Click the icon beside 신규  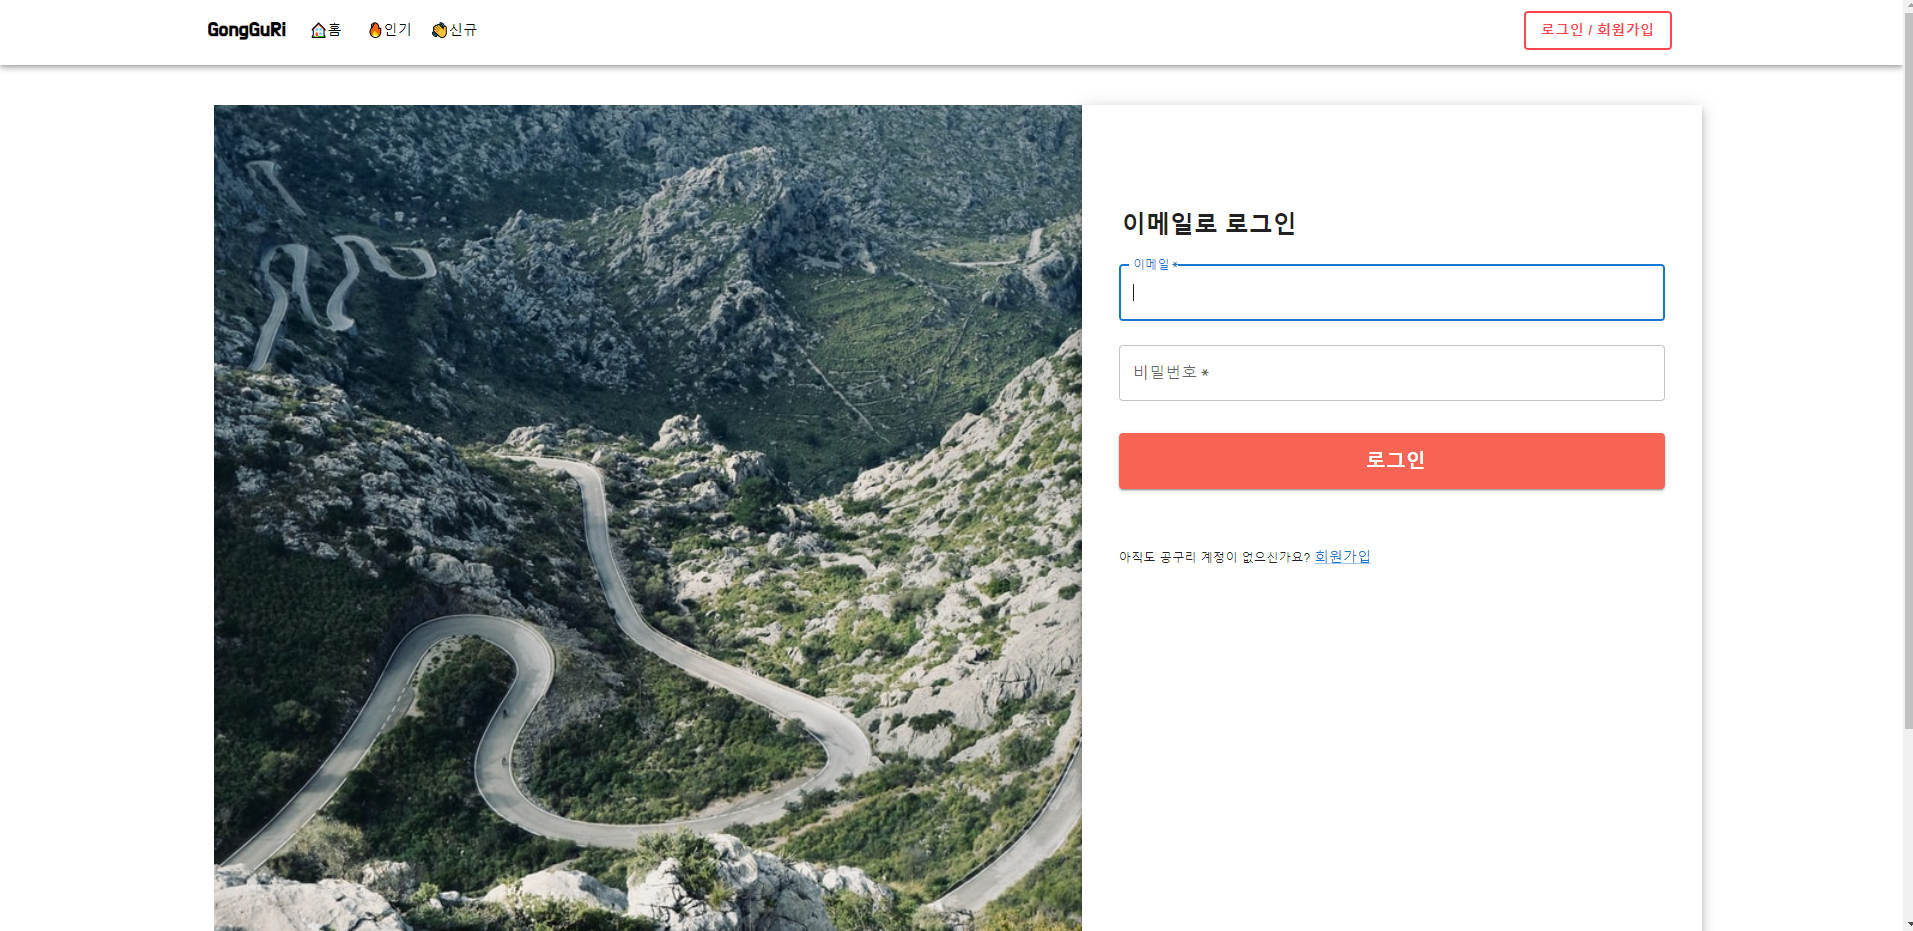pyautogui.click(x=439, y=30)
